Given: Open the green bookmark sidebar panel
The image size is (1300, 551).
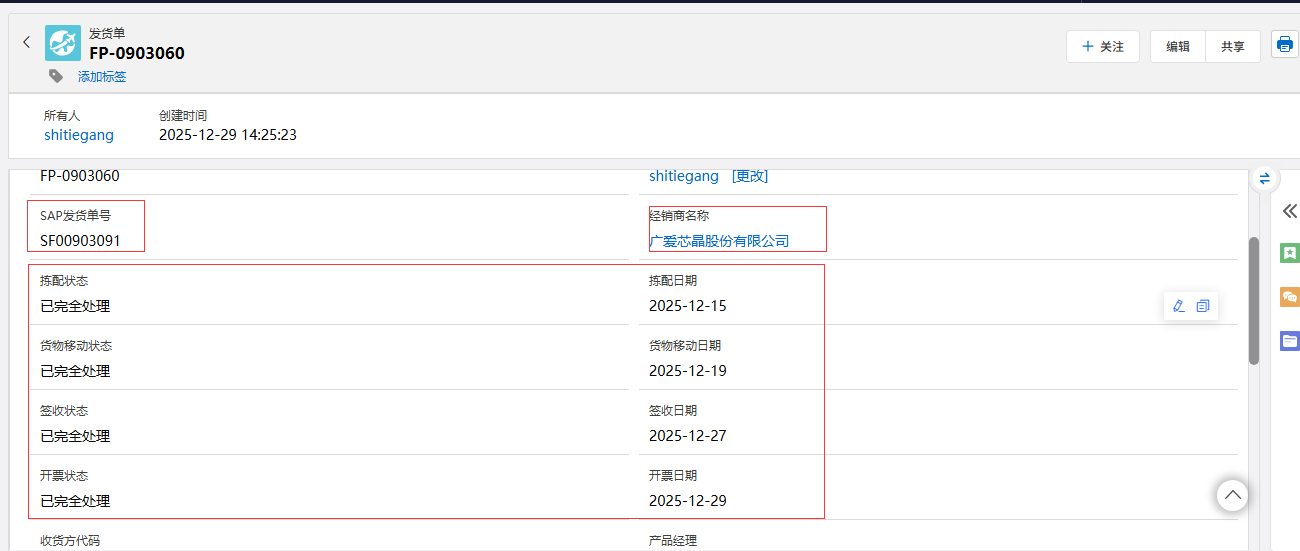Looking at the screenshot, I should [1289, 253].
